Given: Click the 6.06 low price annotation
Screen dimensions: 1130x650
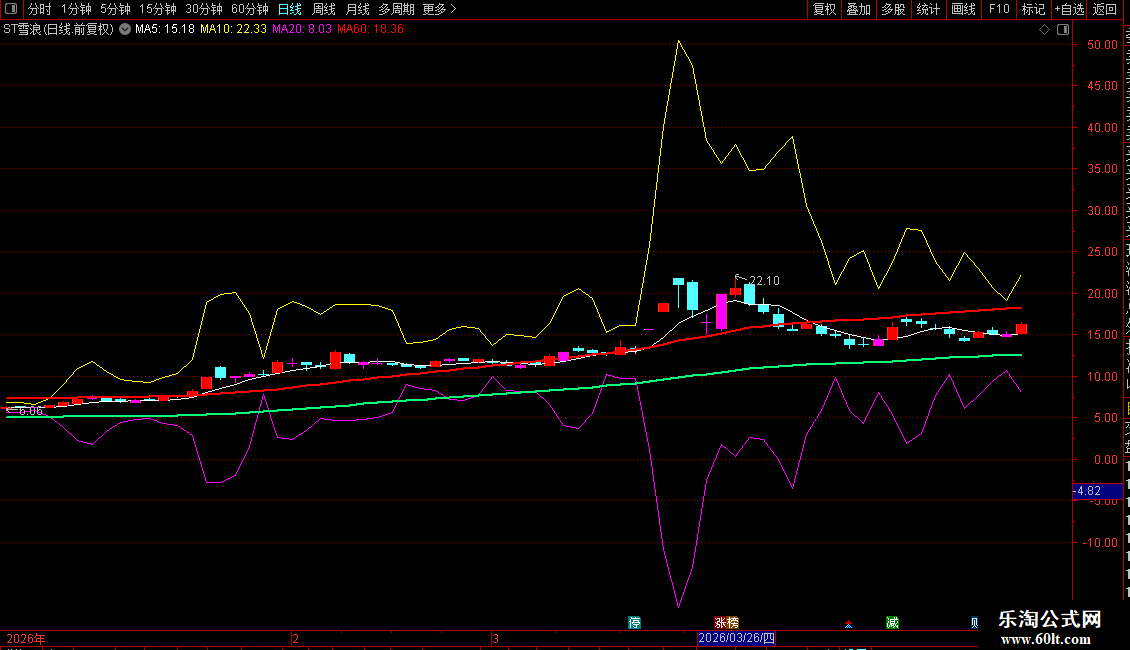Looking at the screenshot, I should (31, 411).
